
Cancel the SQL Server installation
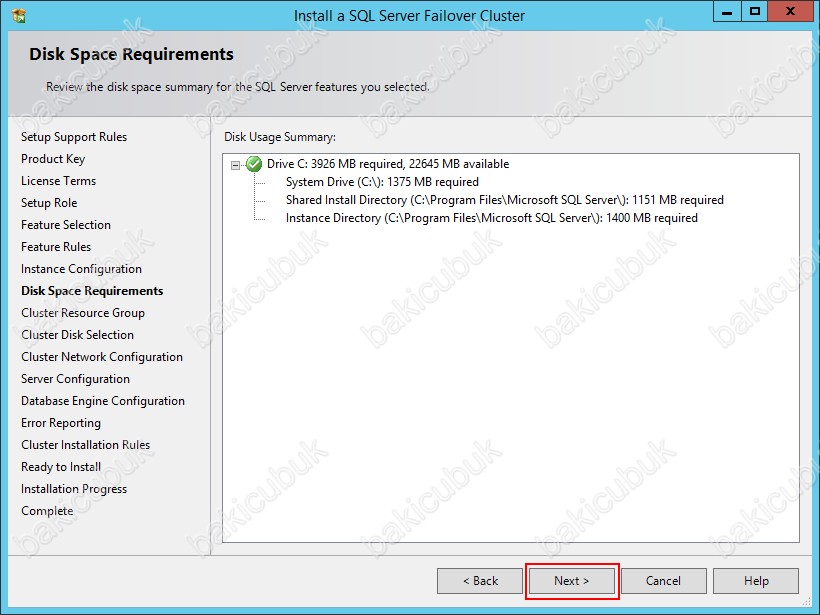coord(663,581)
